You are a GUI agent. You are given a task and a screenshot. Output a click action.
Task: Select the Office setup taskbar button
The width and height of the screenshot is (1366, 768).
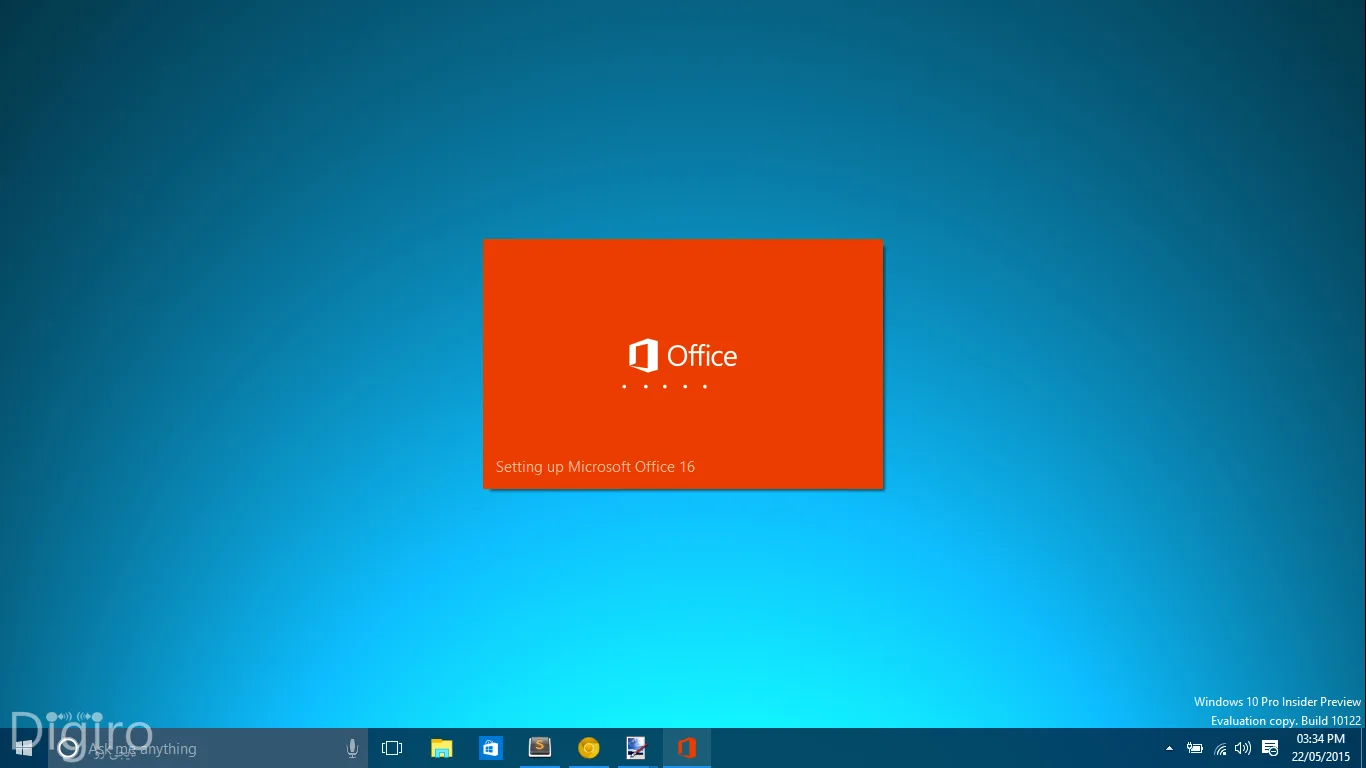[x=686, y=748]
